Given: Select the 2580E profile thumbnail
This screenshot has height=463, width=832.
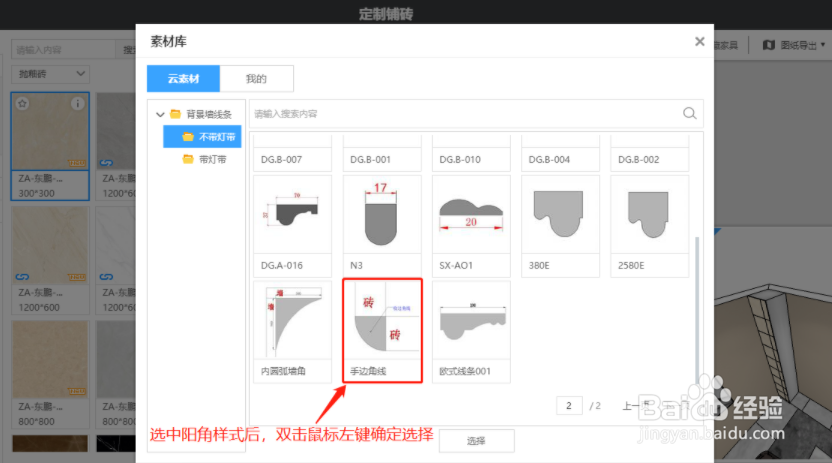Looking at the screenshot, I should tap(649, 214).
